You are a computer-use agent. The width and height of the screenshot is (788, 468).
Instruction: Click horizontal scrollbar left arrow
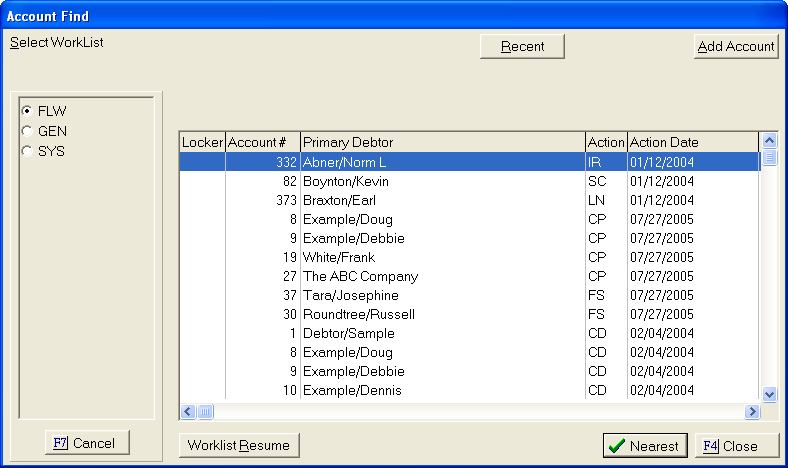(x=187, y=411)
